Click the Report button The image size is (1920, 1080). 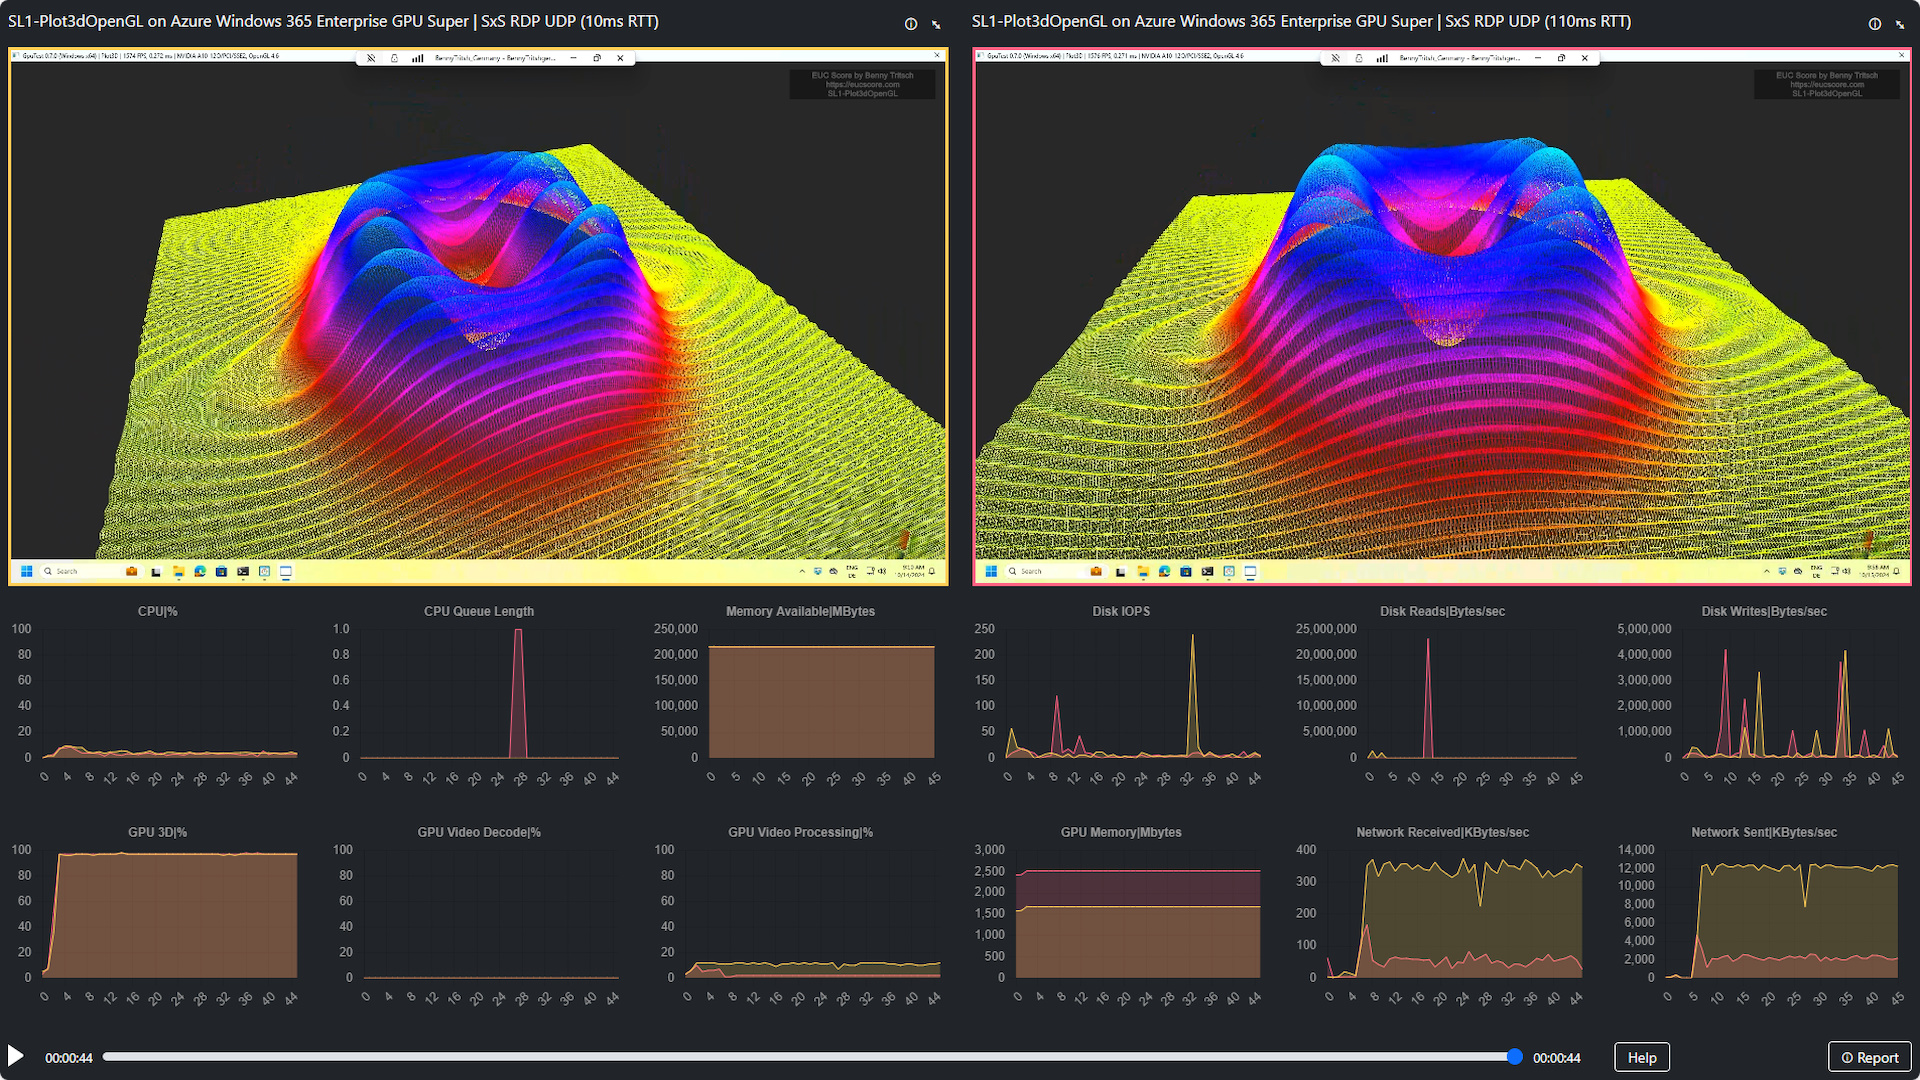pos(1869,1057)
